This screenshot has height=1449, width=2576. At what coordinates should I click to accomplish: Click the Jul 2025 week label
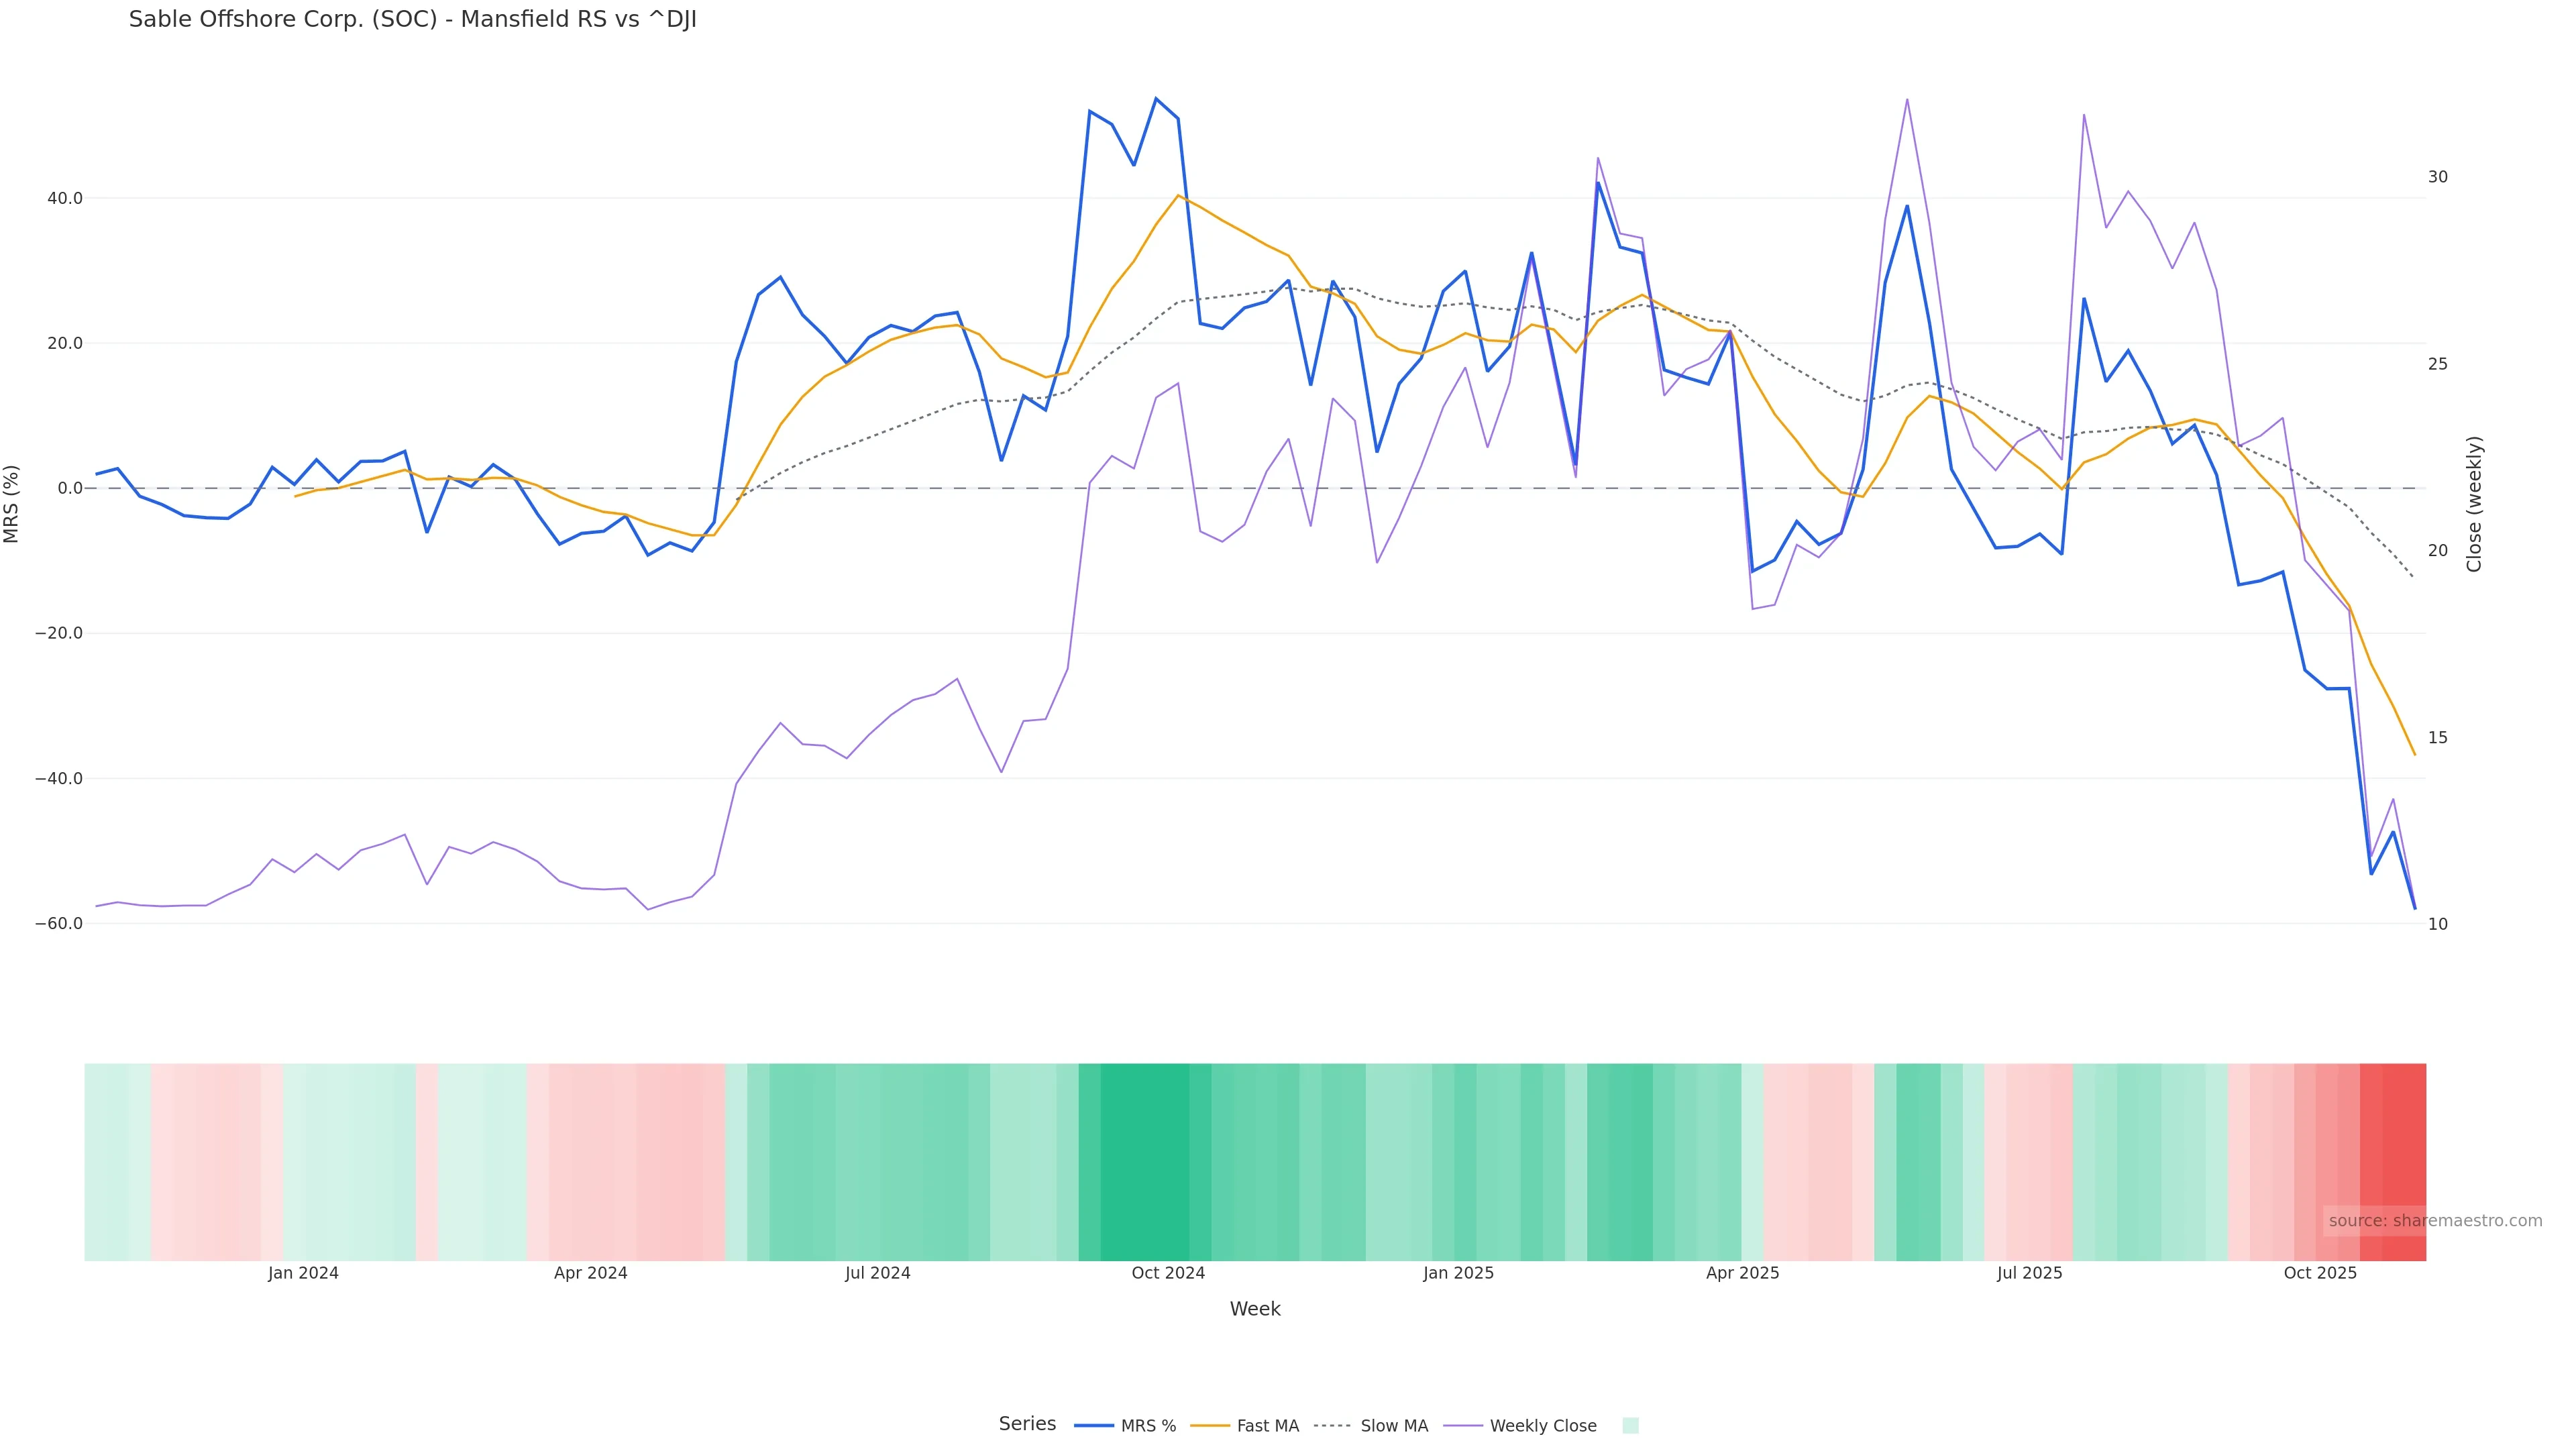[2029, 1273]
